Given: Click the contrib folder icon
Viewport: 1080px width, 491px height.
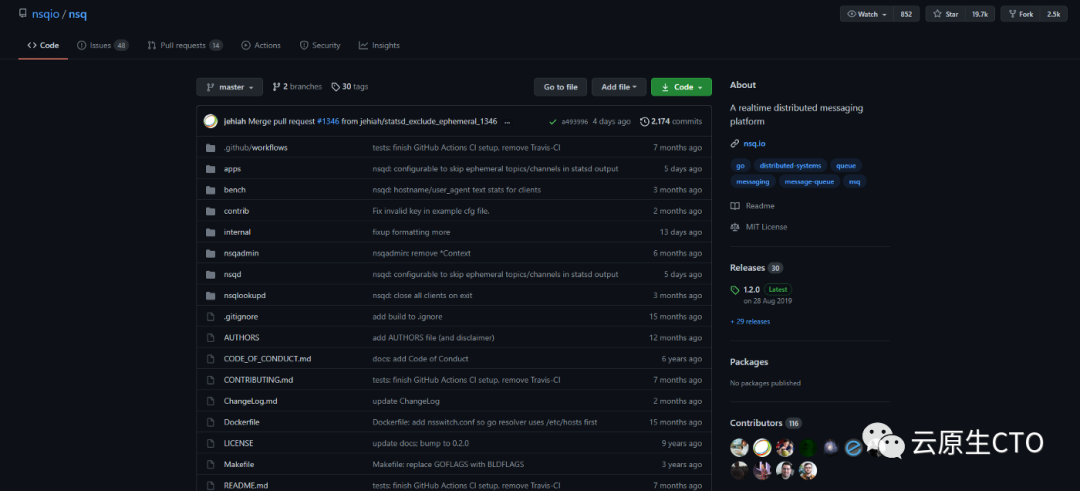Looking at the screenshot, I should [x=211, y=211].
